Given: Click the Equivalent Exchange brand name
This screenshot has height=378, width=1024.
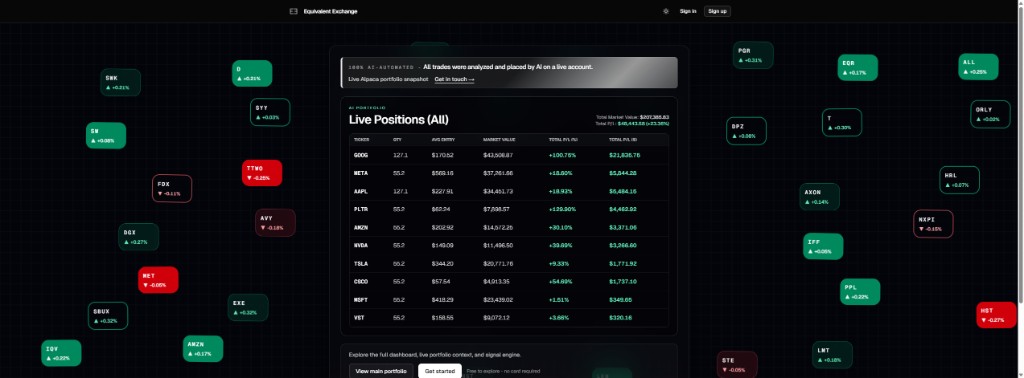Looking at the screenshot, I should [x=330, y=11].
